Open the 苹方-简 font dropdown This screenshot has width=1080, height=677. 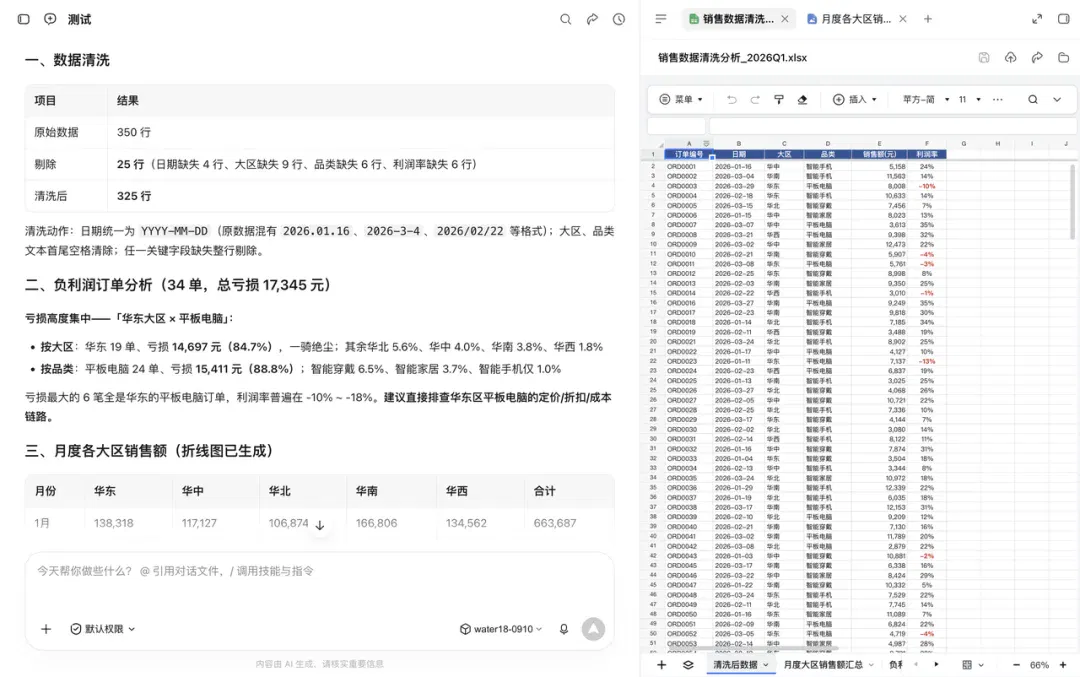click(926, 100)
